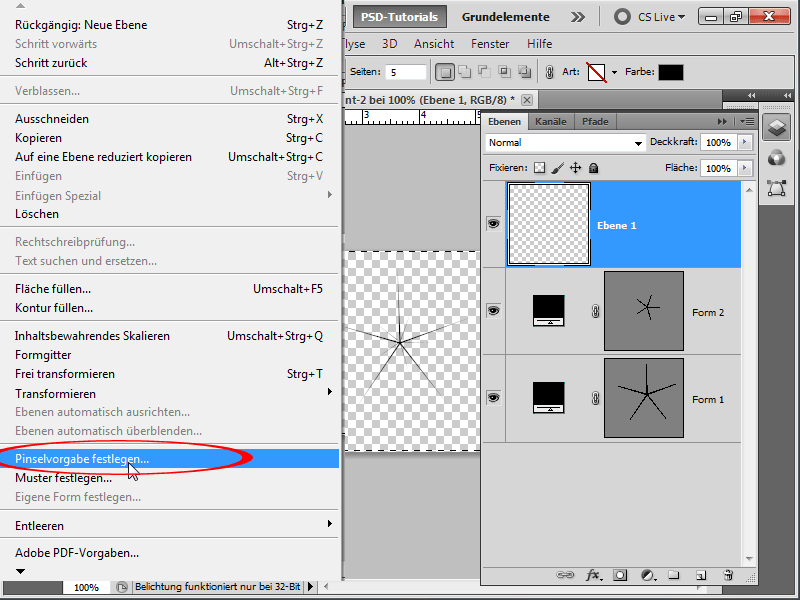Select the Ebene 1 layer thumbnail

(x=549, y=224)
